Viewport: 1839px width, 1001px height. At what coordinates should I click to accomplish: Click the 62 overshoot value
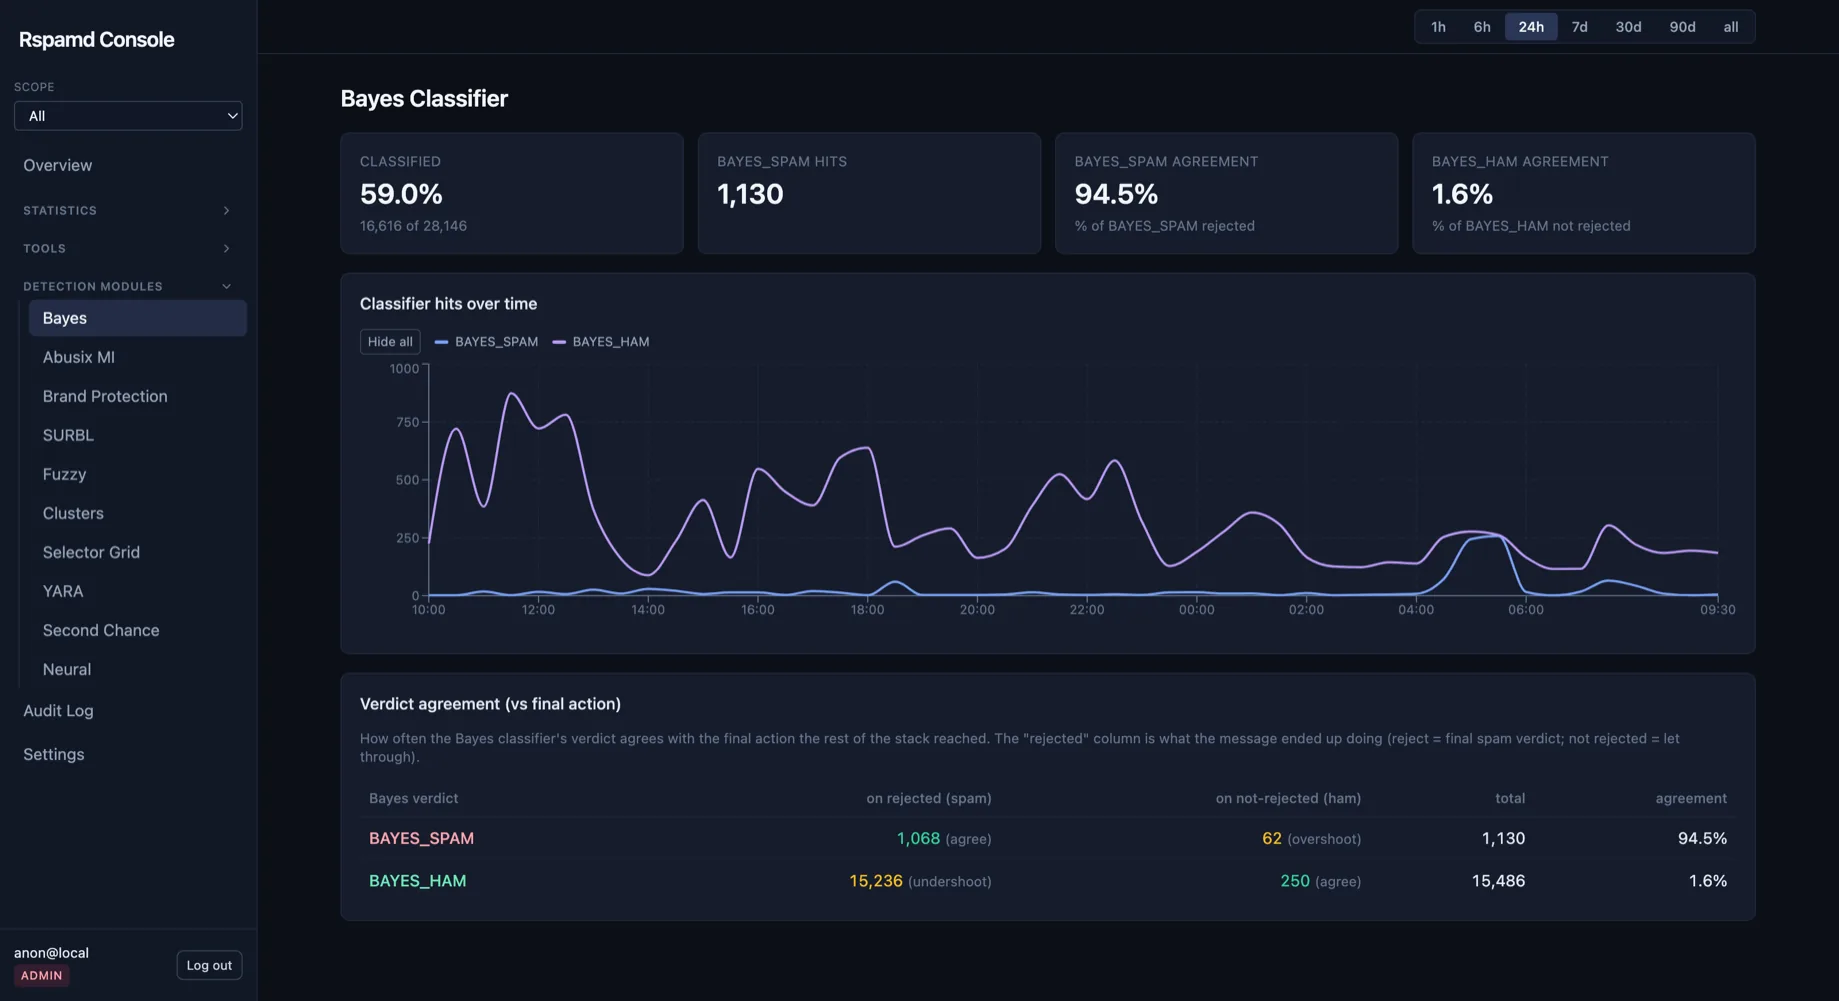click(1272, 838)
